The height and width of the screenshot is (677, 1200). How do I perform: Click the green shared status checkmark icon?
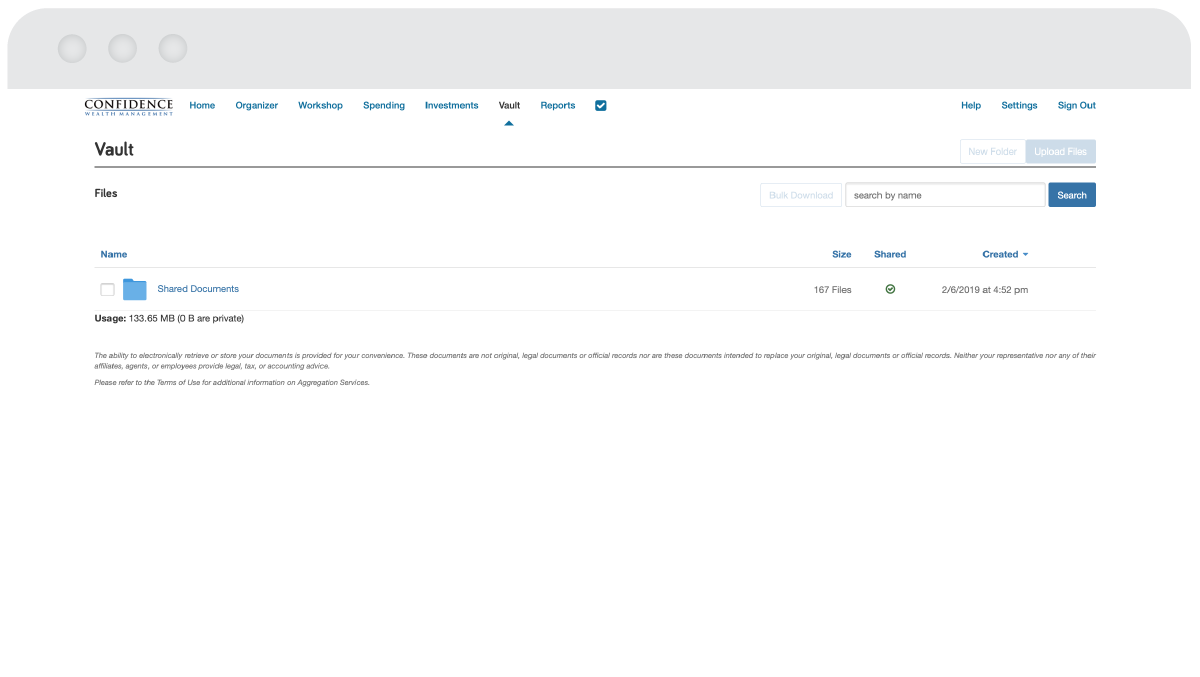(x=890, y=289)
